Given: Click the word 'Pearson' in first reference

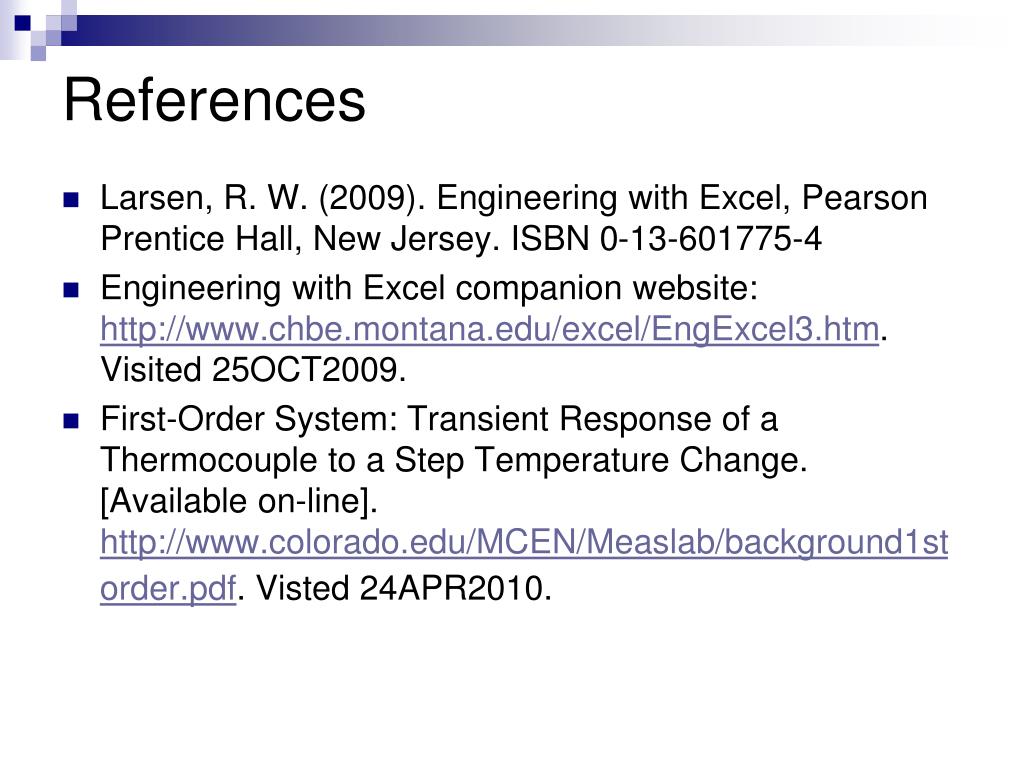Looking at the screenshot, I should 865,198.
